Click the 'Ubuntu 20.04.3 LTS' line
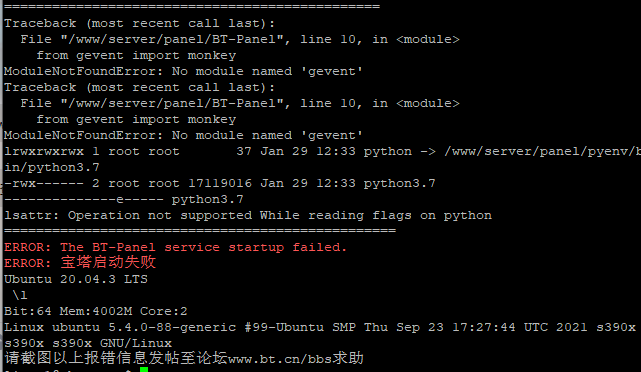Screen dimensions: 641x372 click(x=76, y=279)
